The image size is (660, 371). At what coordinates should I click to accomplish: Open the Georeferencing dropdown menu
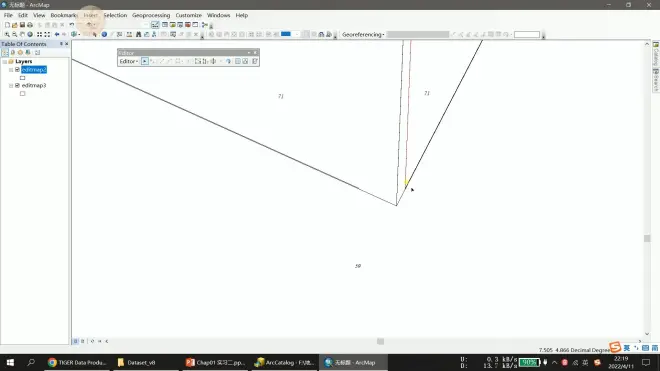coord(363,35)
